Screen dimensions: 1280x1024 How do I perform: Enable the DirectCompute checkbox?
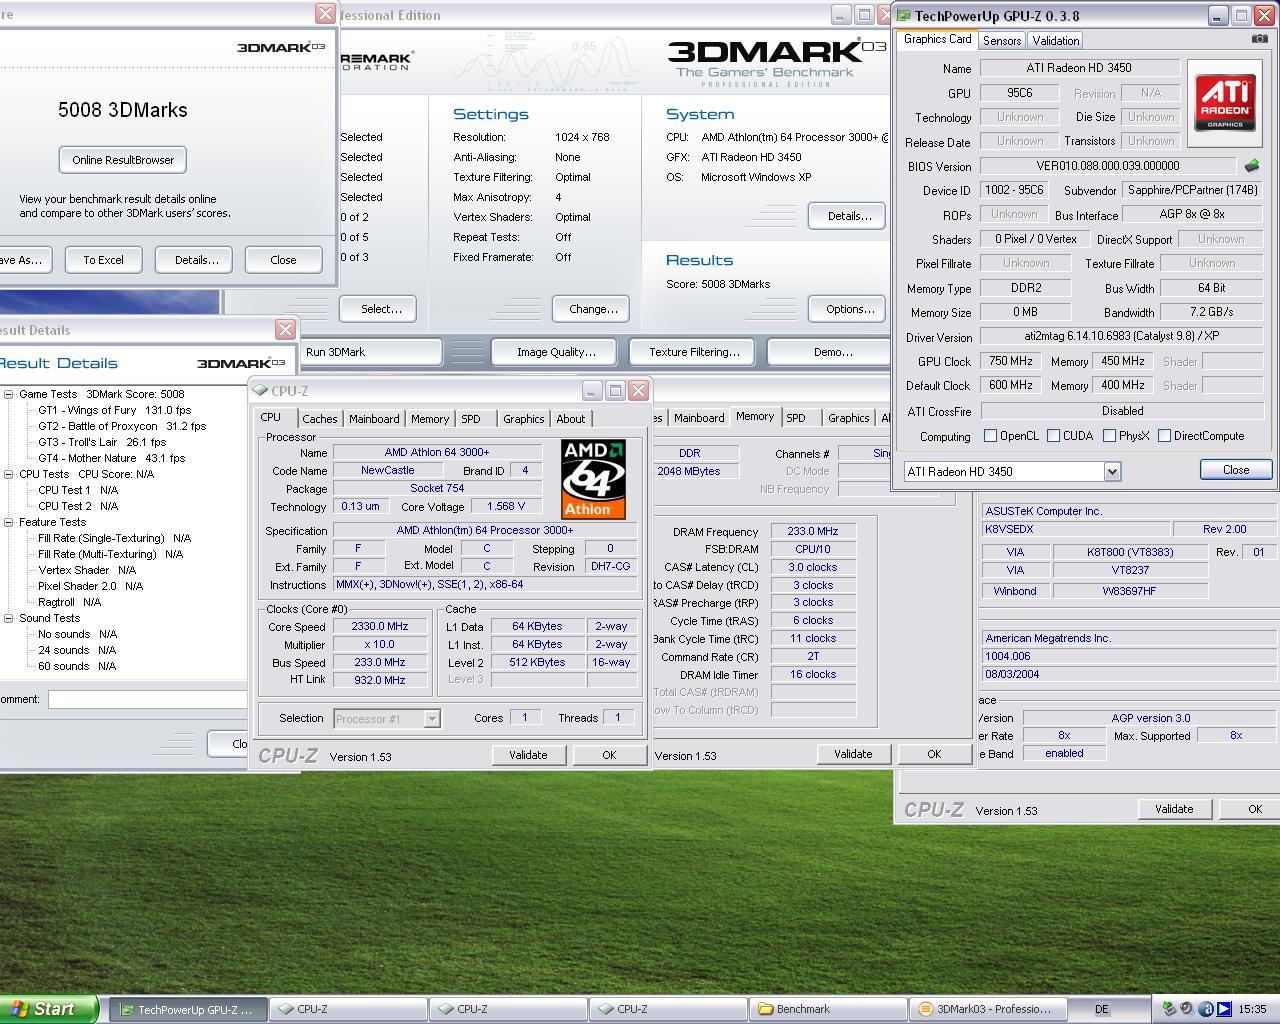click(1164, 436)
